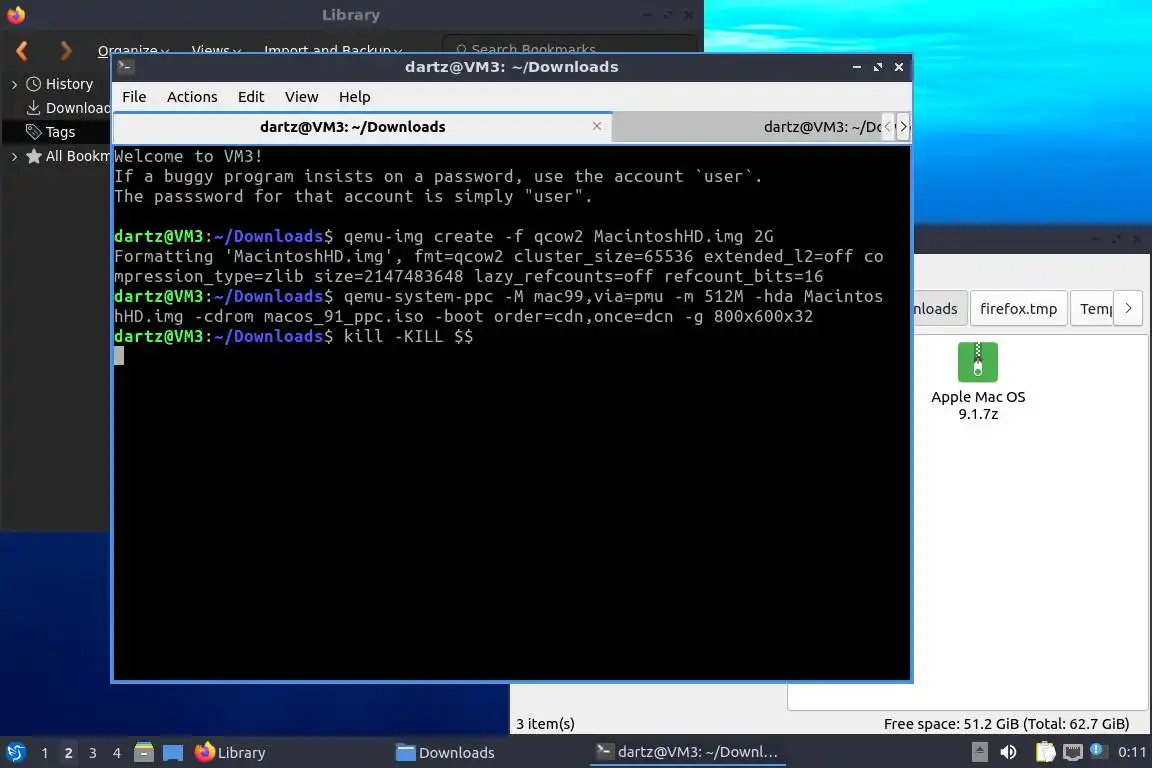
Task: Open the Organize dropdown in the Library
Action: pos(134,50)
